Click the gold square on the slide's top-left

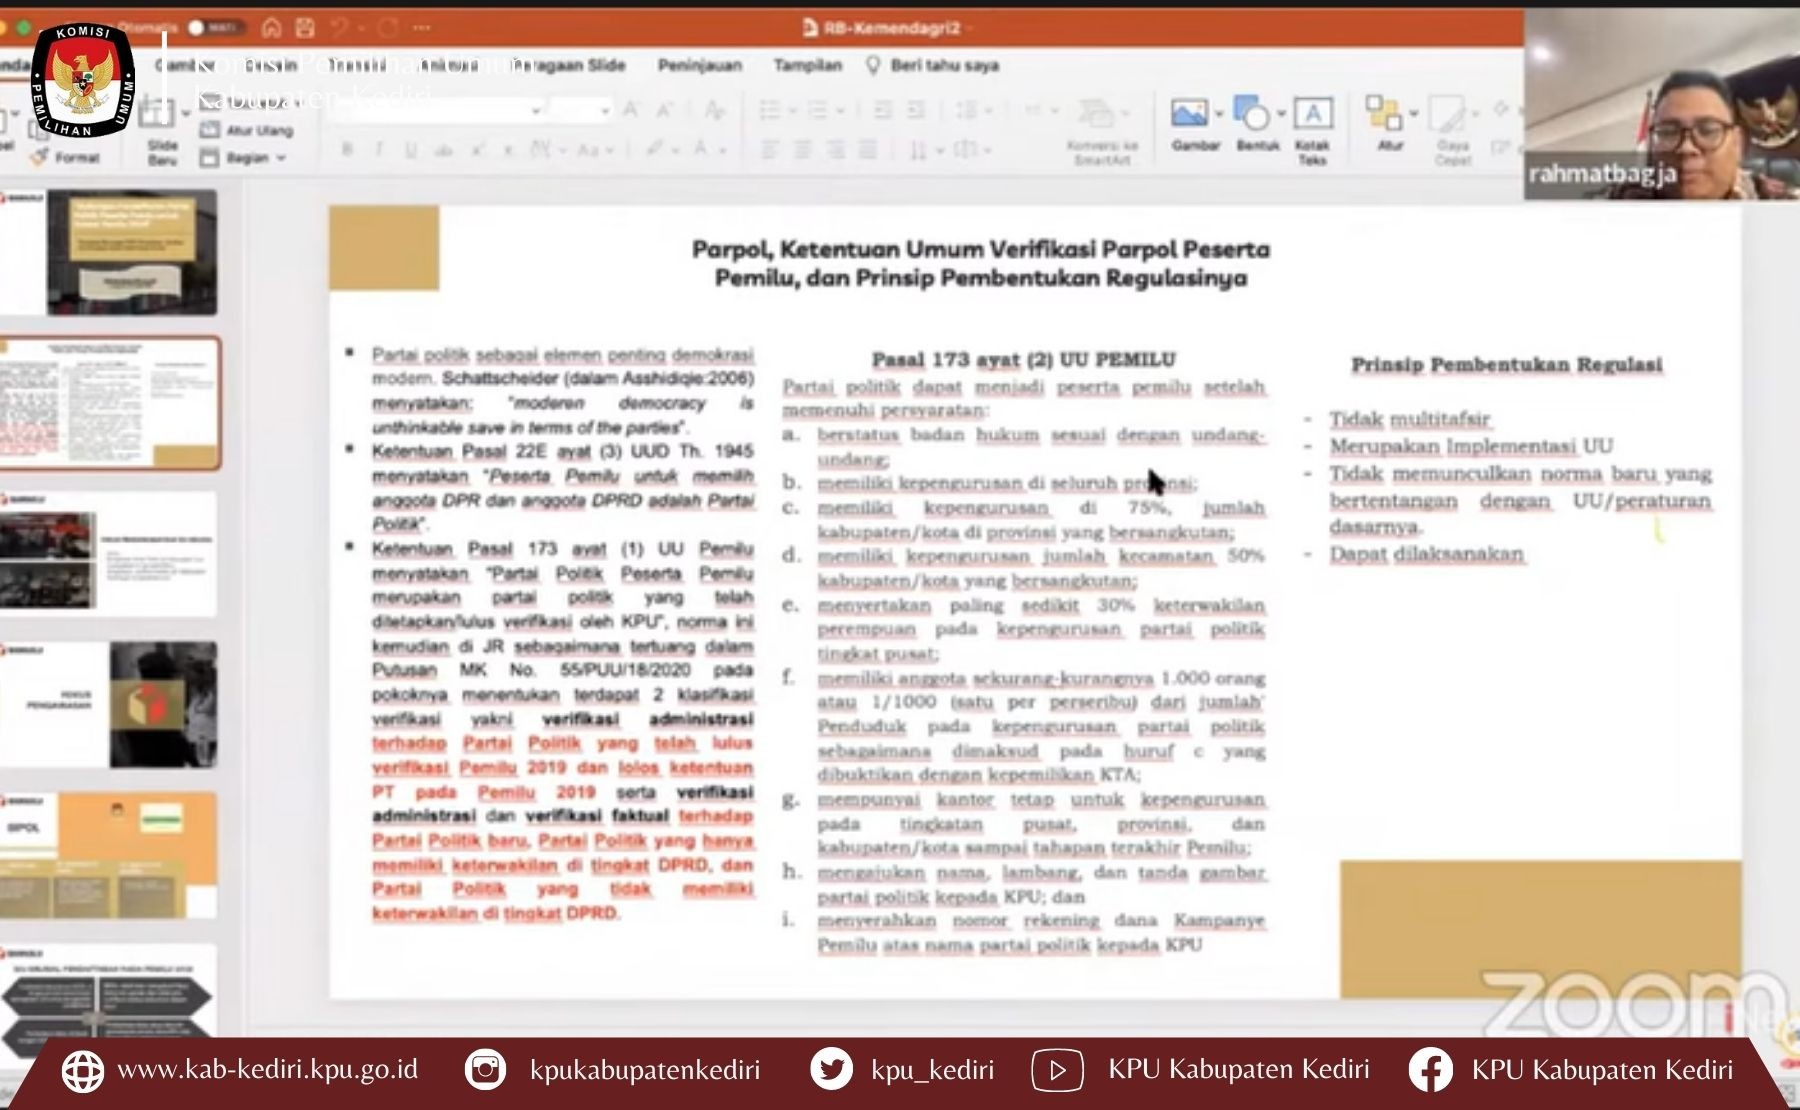[x=384, y=248]
